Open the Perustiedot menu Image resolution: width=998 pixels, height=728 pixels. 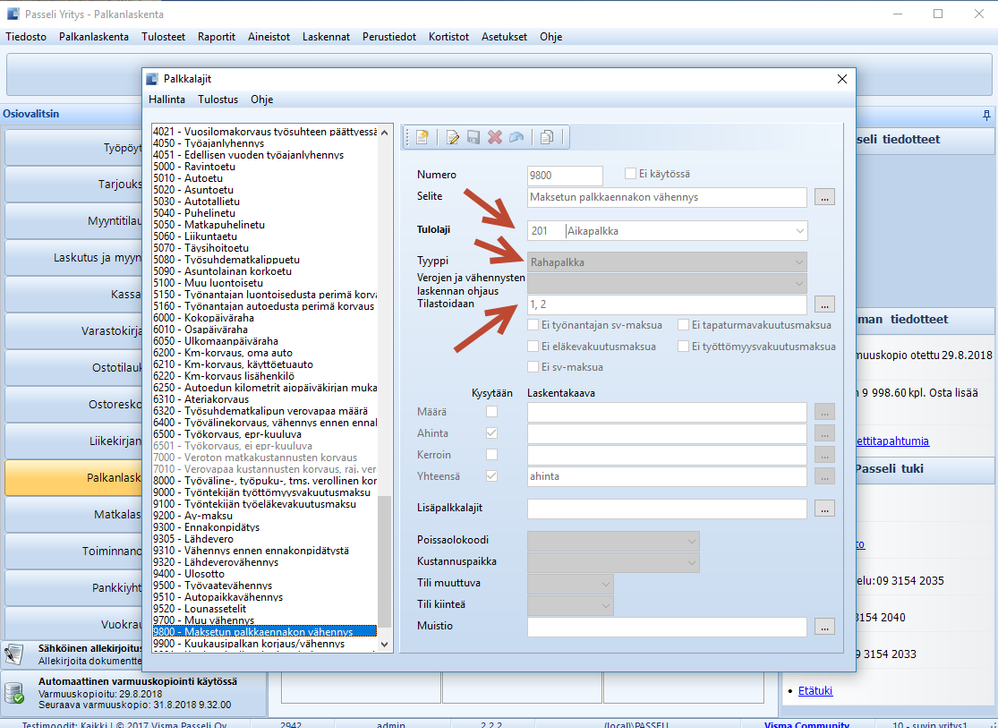(x=390, y=37)
